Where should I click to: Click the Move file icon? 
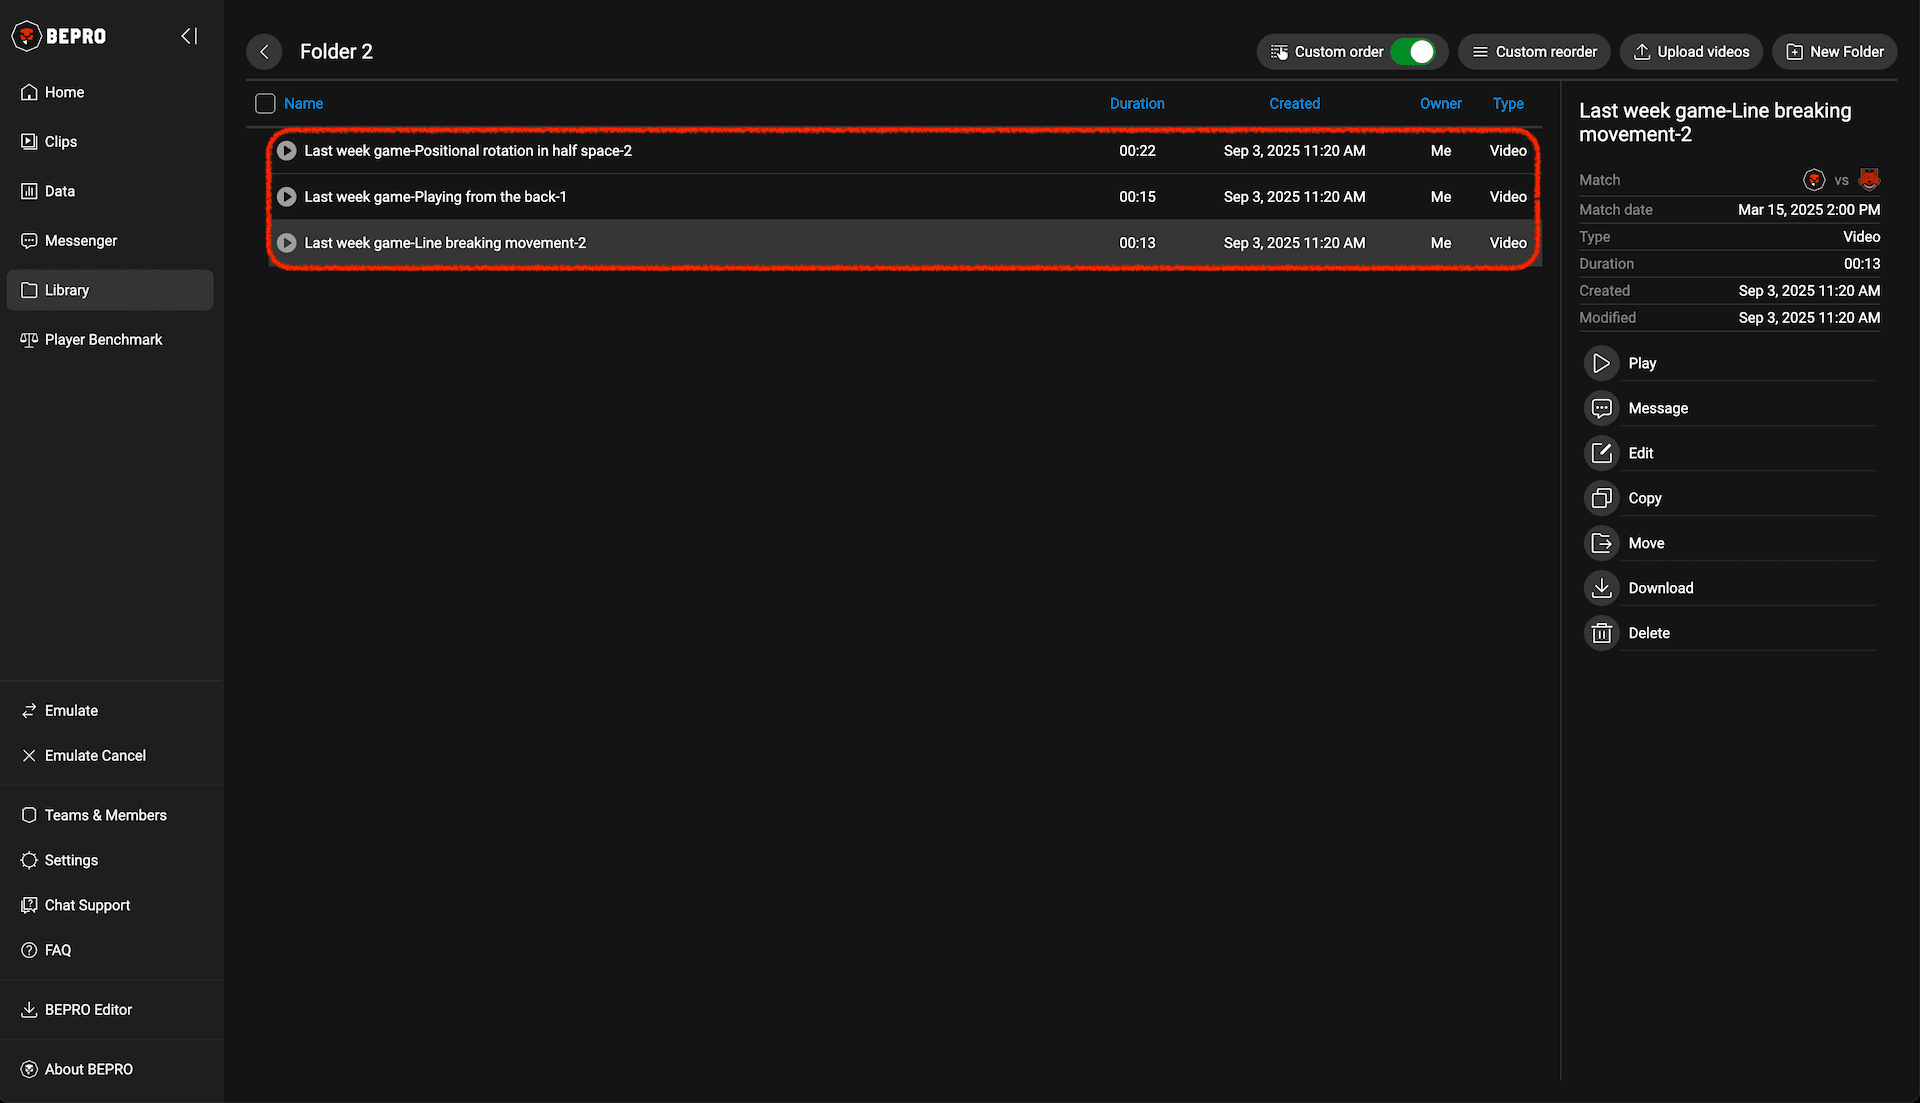pyautogui.click(x=1601, y=543)
